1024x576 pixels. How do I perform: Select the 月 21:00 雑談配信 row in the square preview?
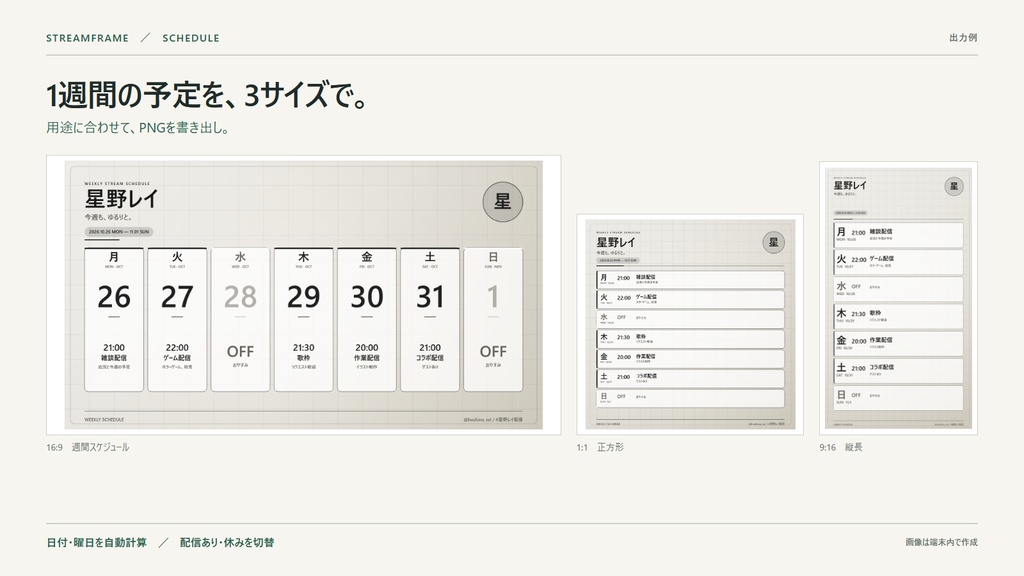click(690, 280)
